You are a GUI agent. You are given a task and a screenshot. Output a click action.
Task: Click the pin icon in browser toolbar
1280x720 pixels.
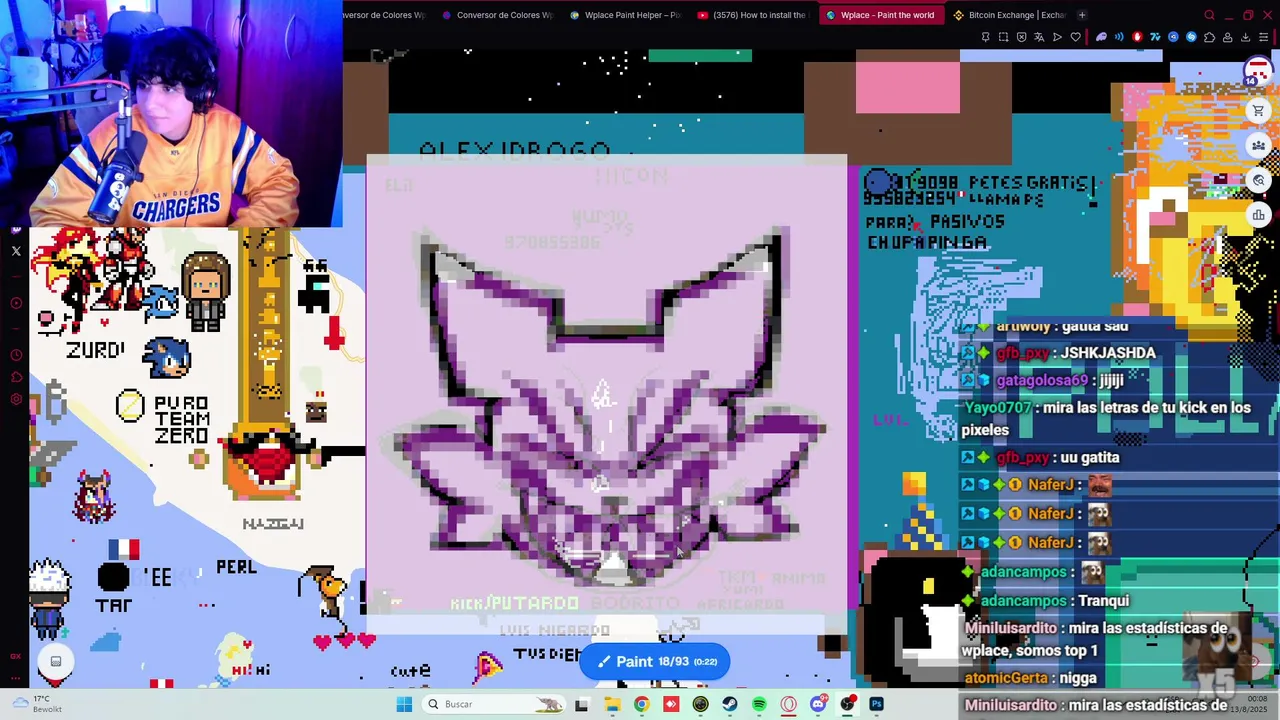coord(985,37)
